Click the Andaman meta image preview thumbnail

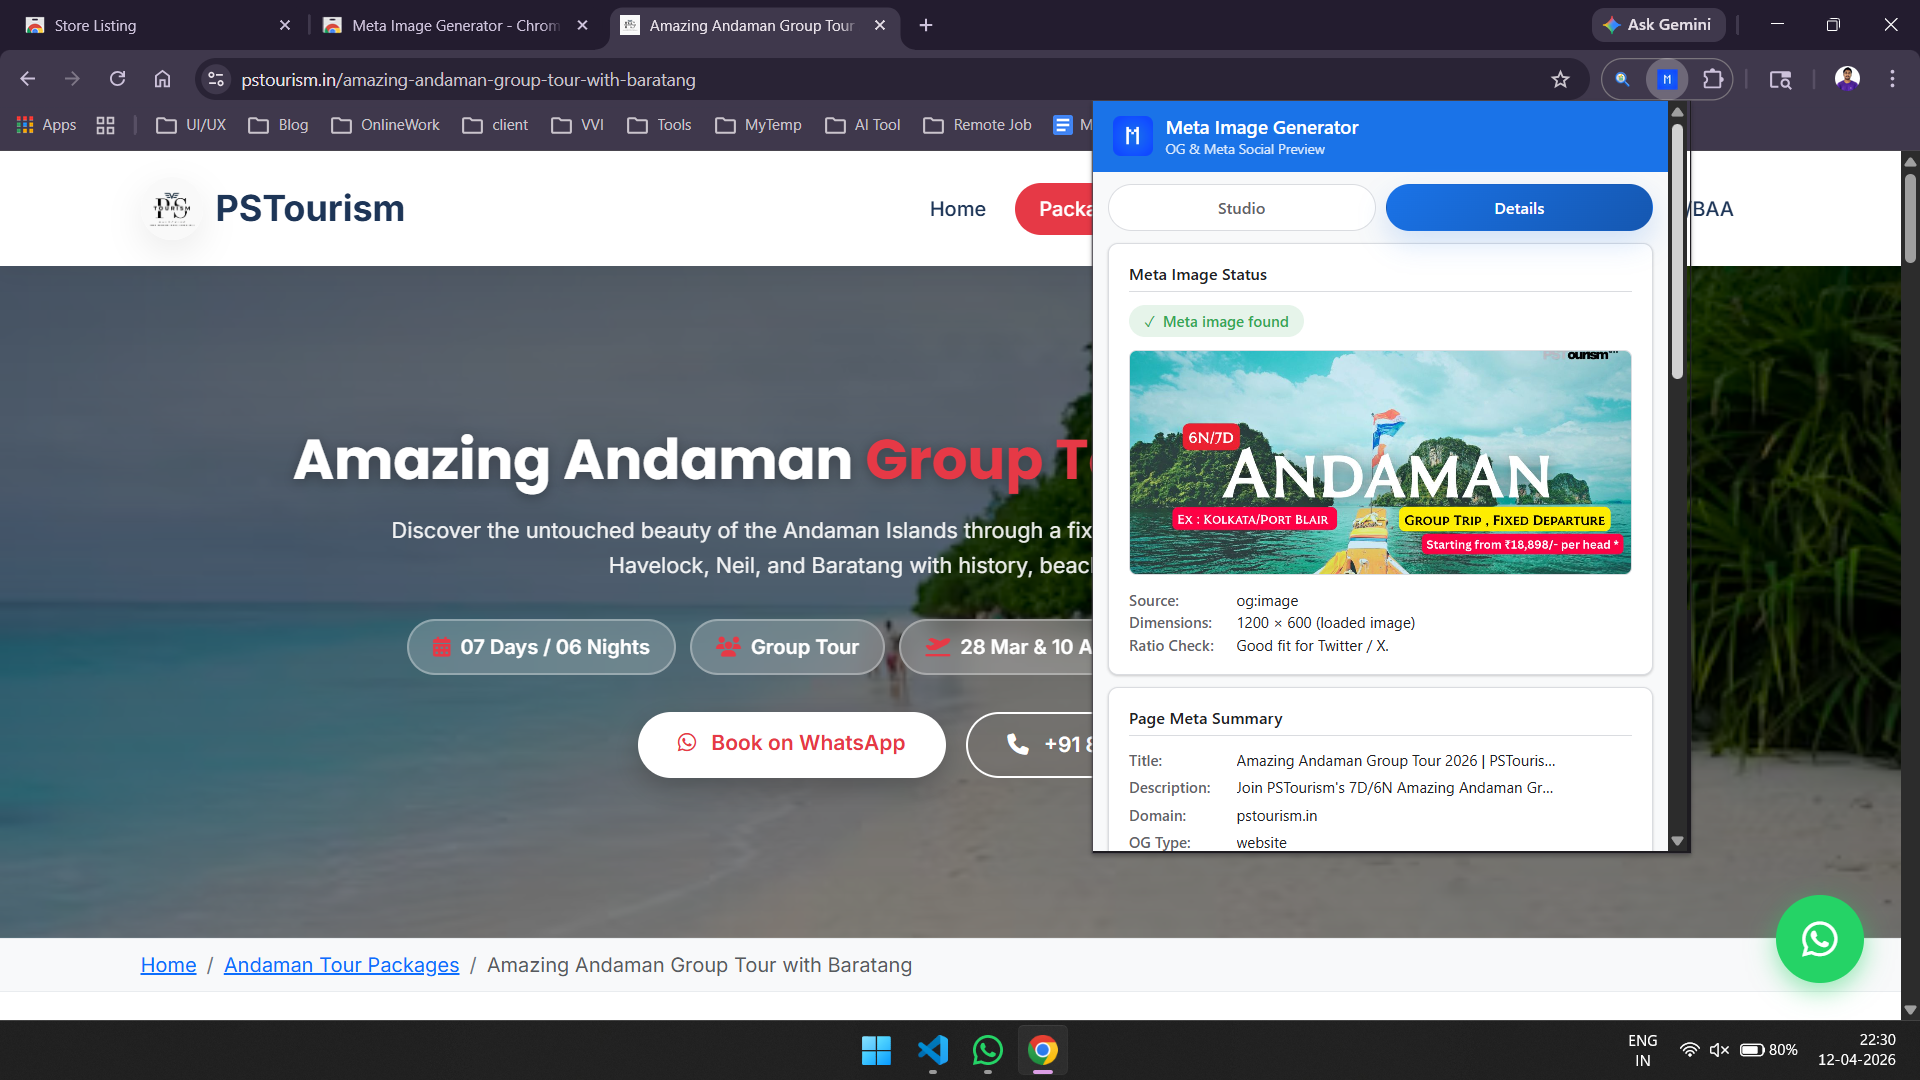tap(1379, 462)
